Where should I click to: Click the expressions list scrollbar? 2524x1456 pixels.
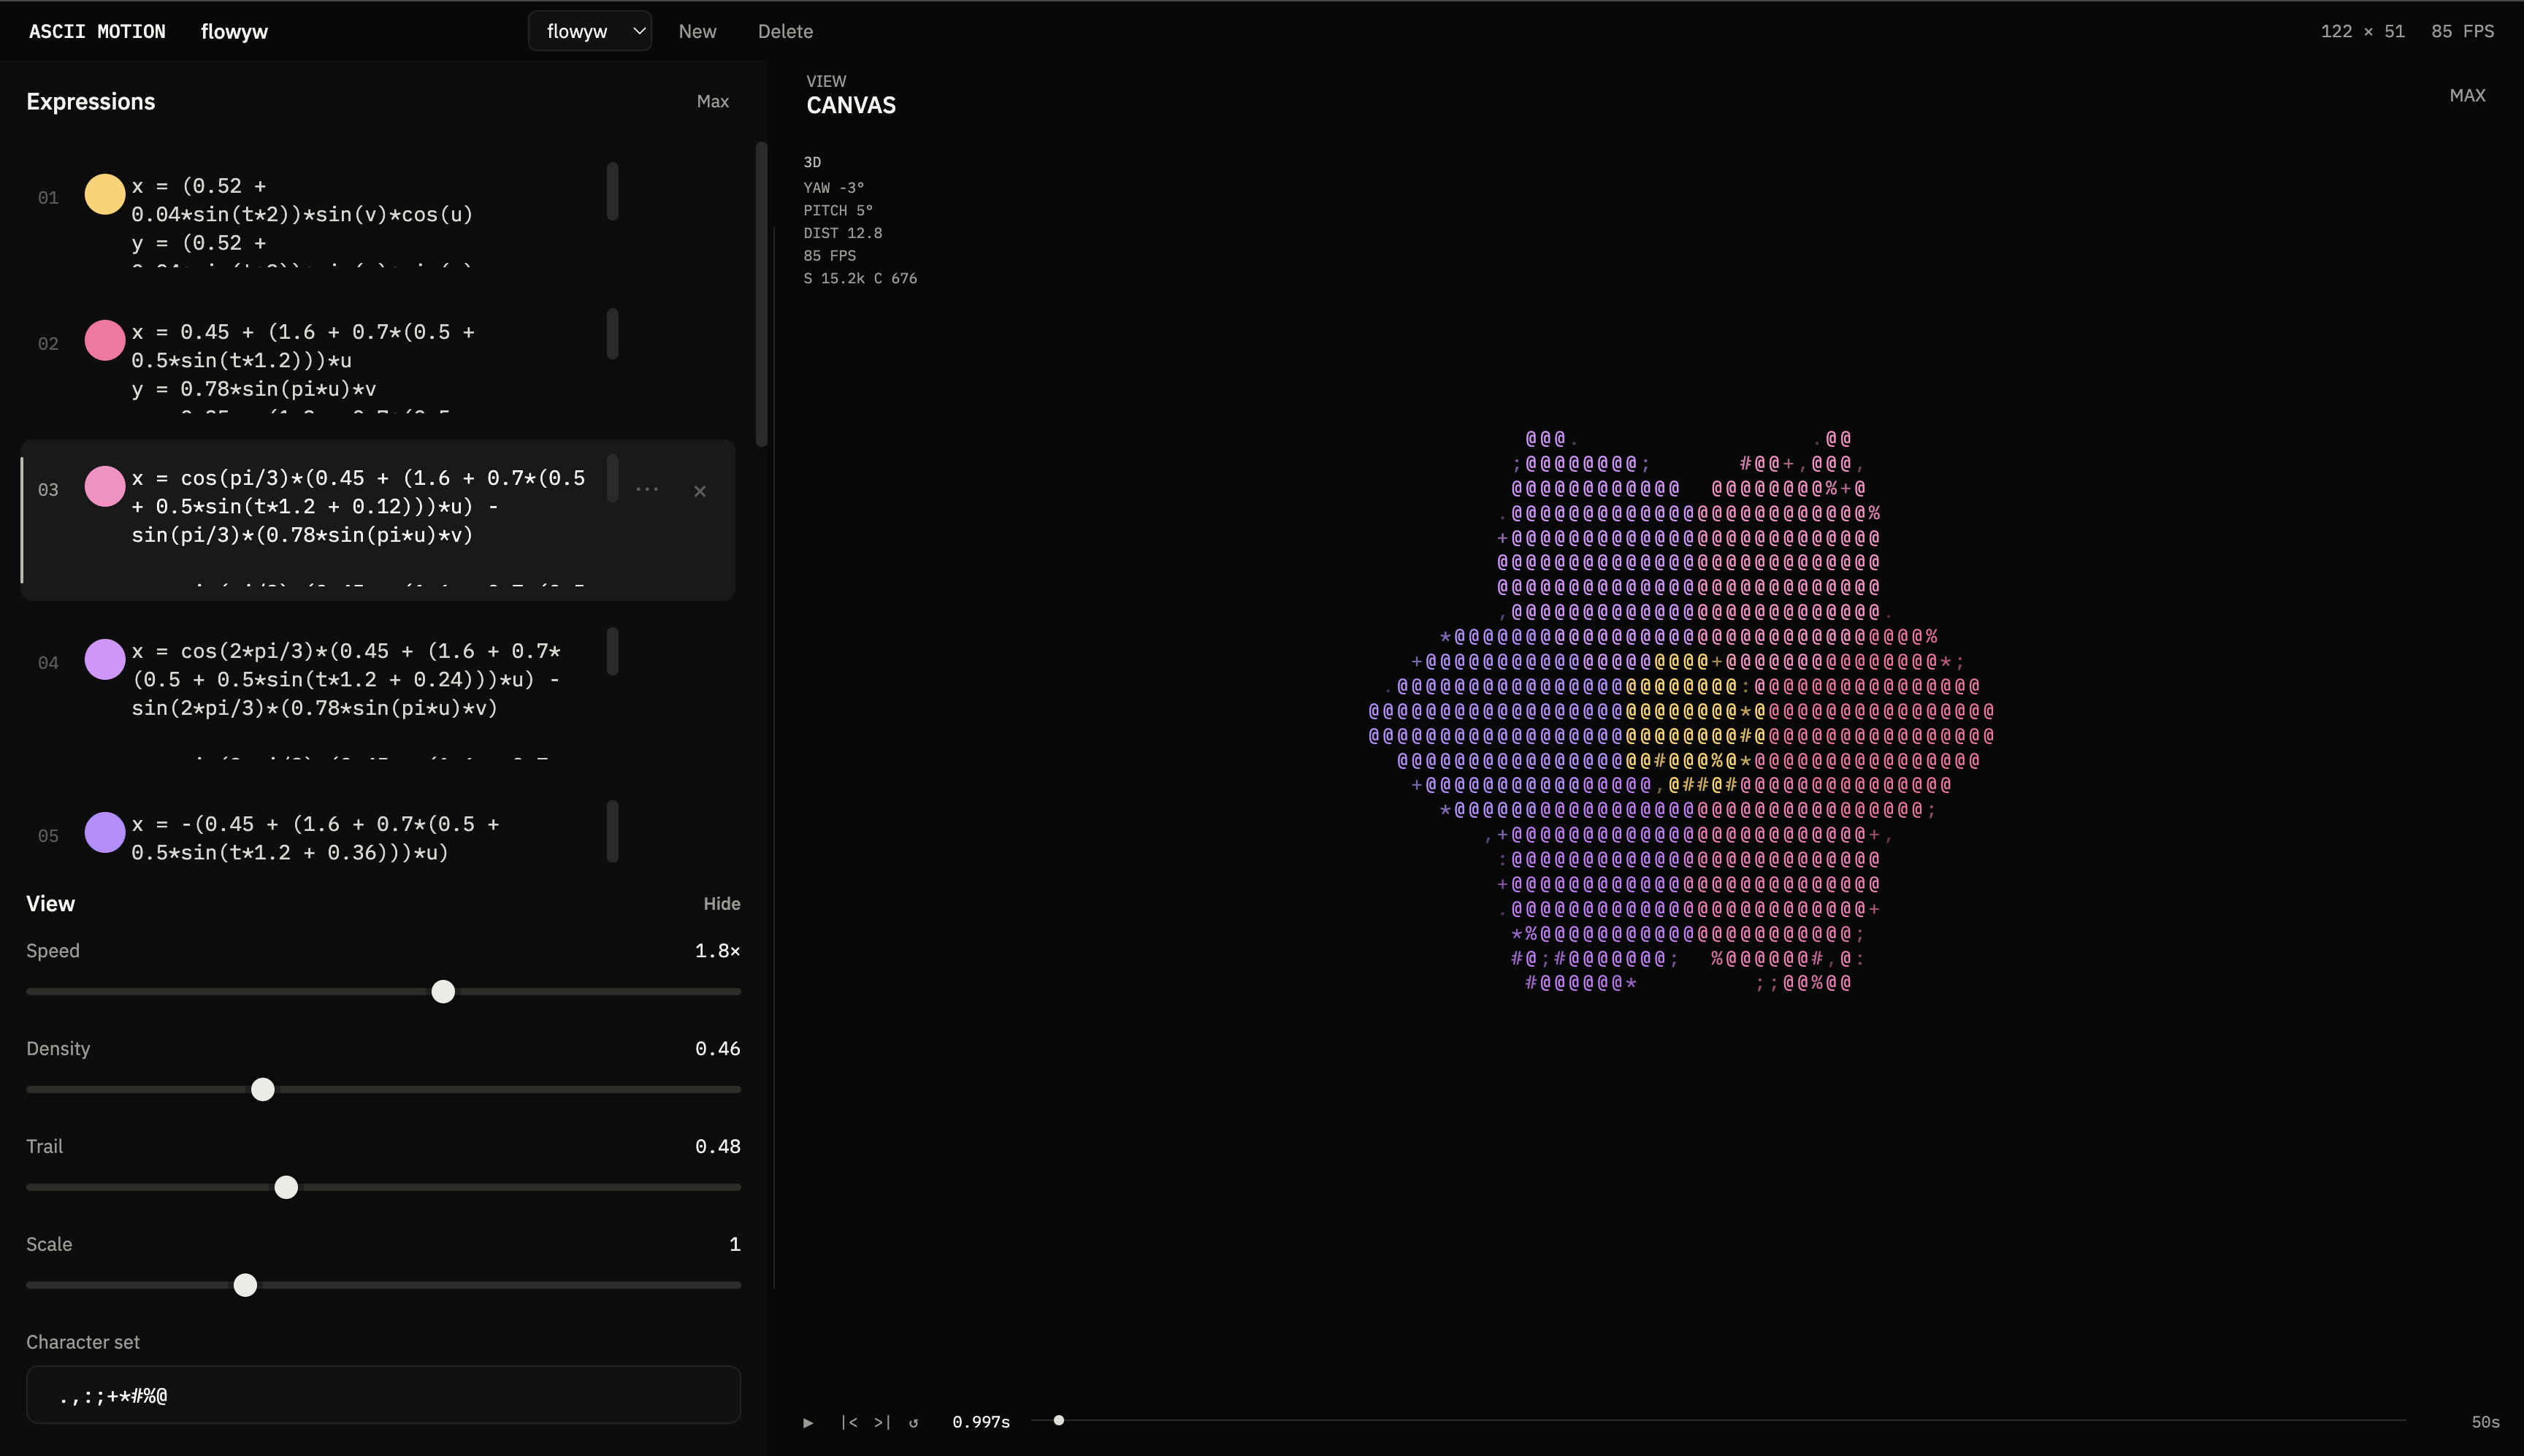pyautogui.click(x=762, y=294)
